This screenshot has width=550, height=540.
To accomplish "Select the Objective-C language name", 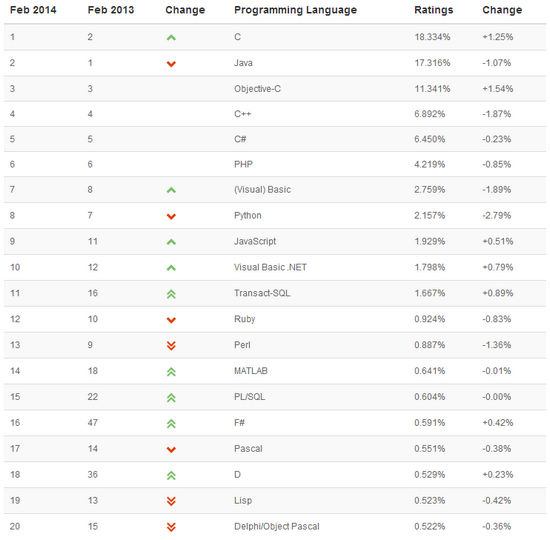I will point(257,89).
